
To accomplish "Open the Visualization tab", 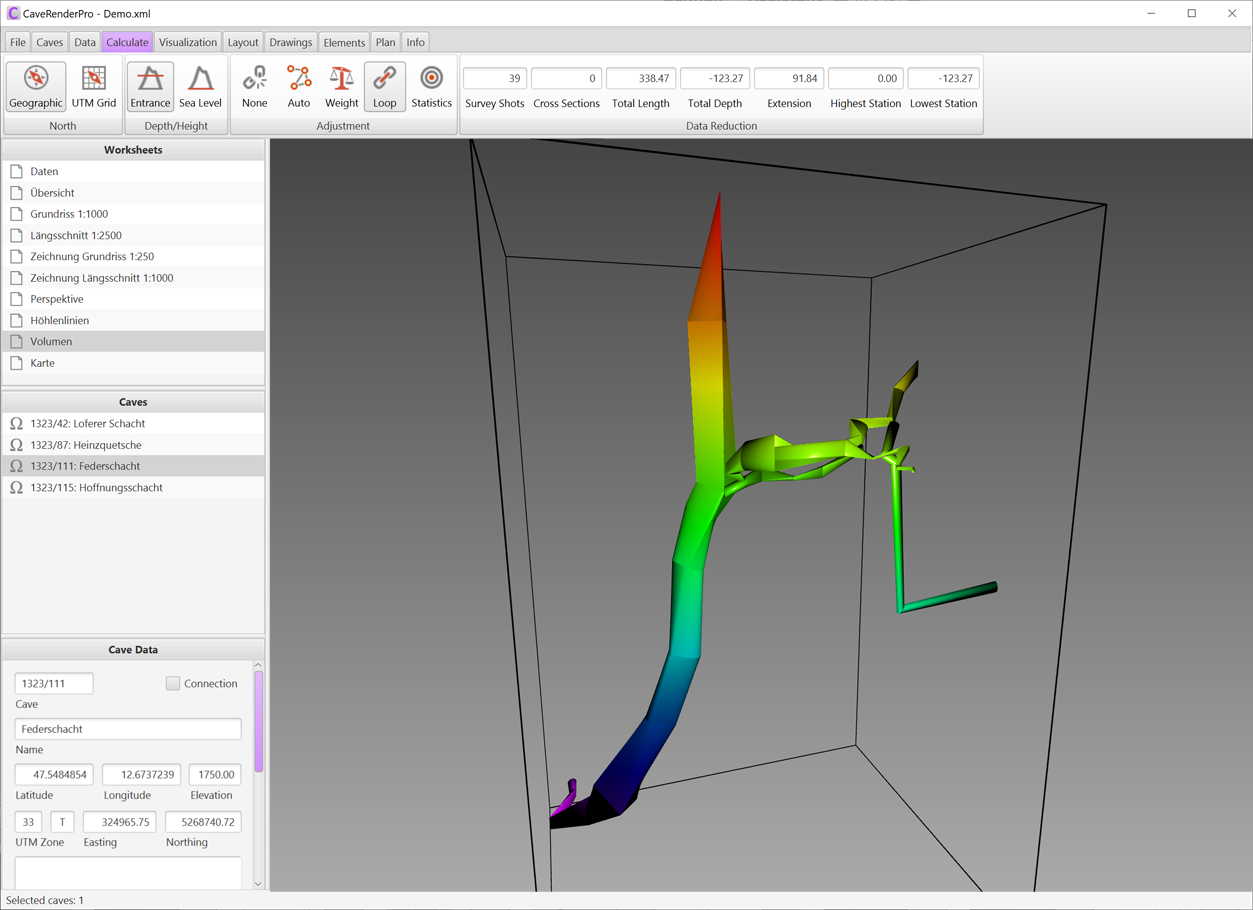I will coord(188,42).
